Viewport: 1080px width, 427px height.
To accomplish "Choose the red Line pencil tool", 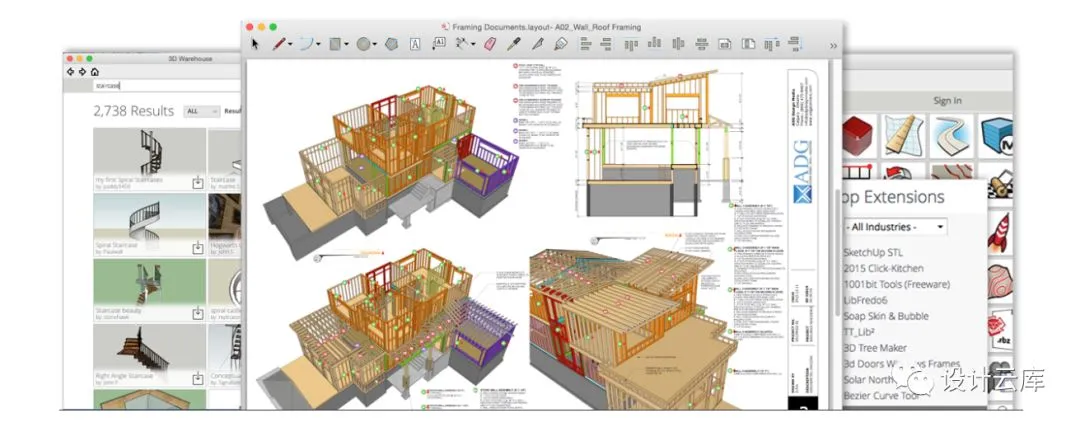I will [x=278, y=44].
